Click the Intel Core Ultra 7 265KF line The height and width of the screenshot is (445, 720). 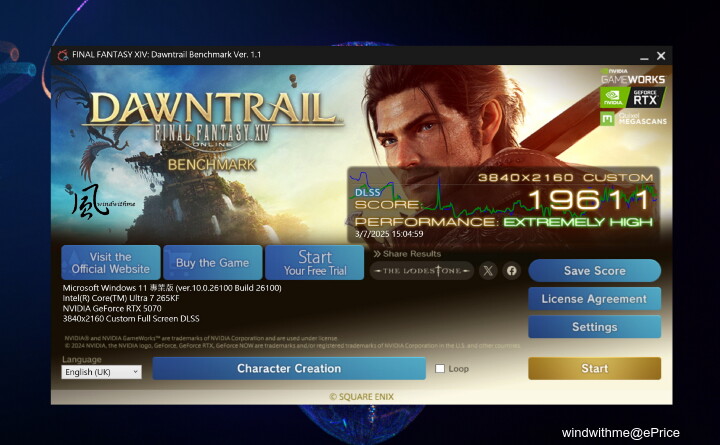[x=121, y=298]
